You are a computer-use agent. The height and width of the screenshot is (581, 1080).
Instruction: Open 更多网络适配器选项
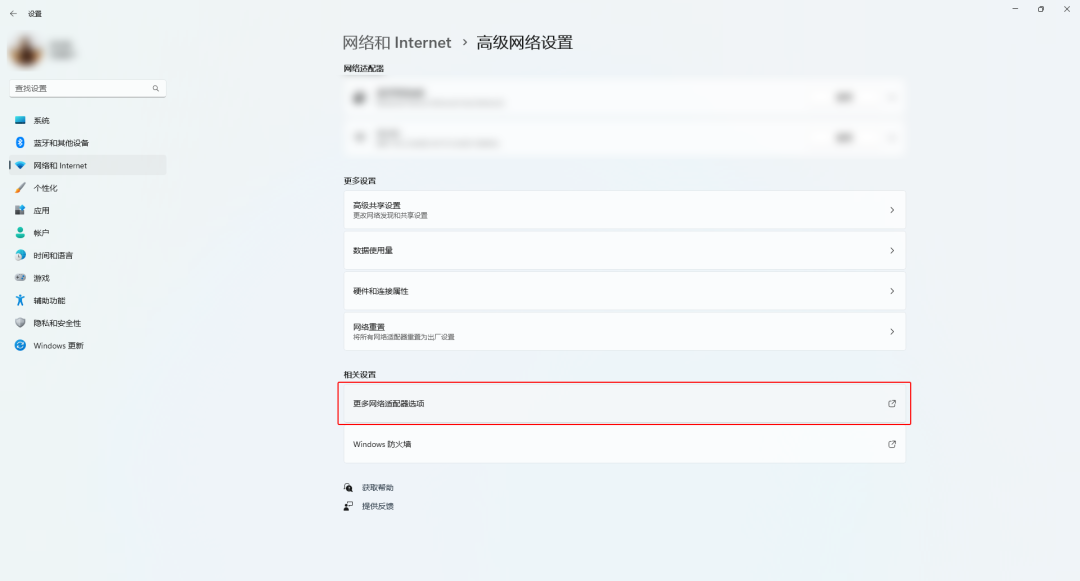[x=624, y=403]
